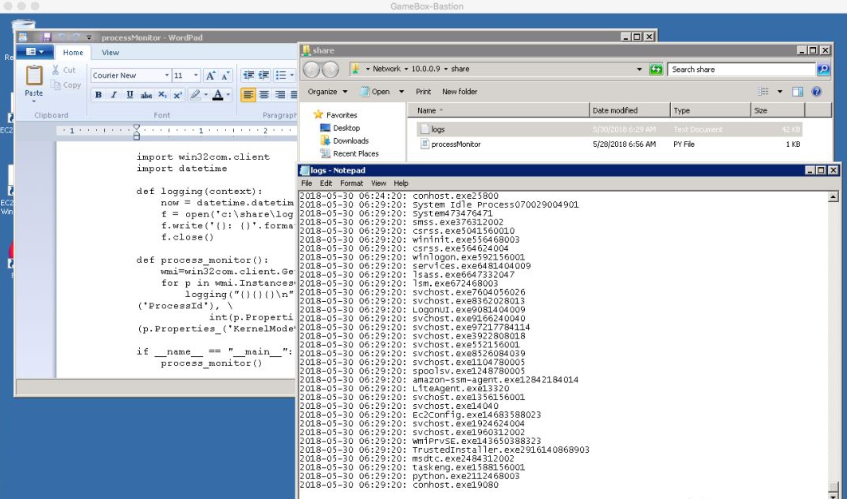Screen dimensions: 847x499
Task: Open the font color dropdown arrow
Action: pyautogui.click(x=228, y=95)
